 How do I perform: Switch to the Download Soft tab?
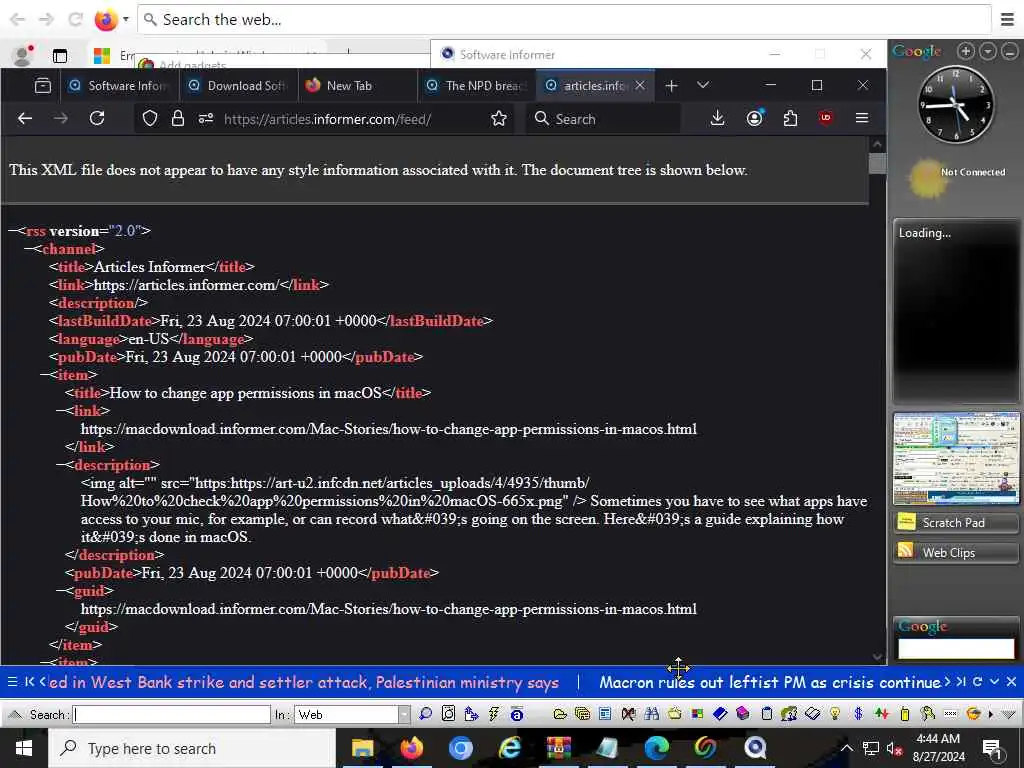click(x=238, y=86)
